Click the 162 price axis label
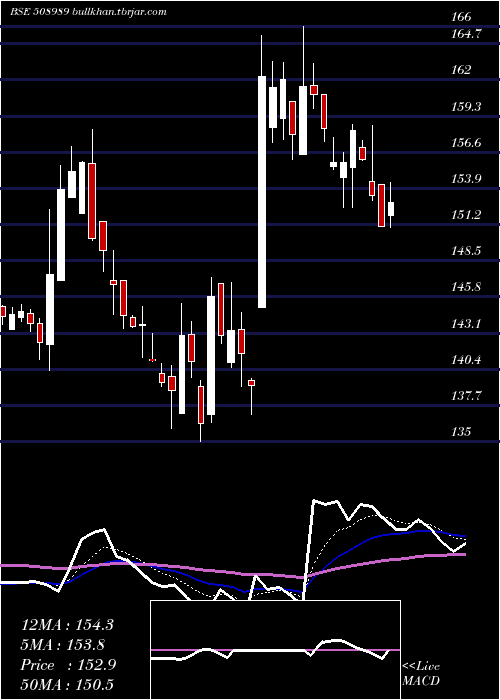The width and height of the screenshot is (500, 700). [x=462, y=70]
